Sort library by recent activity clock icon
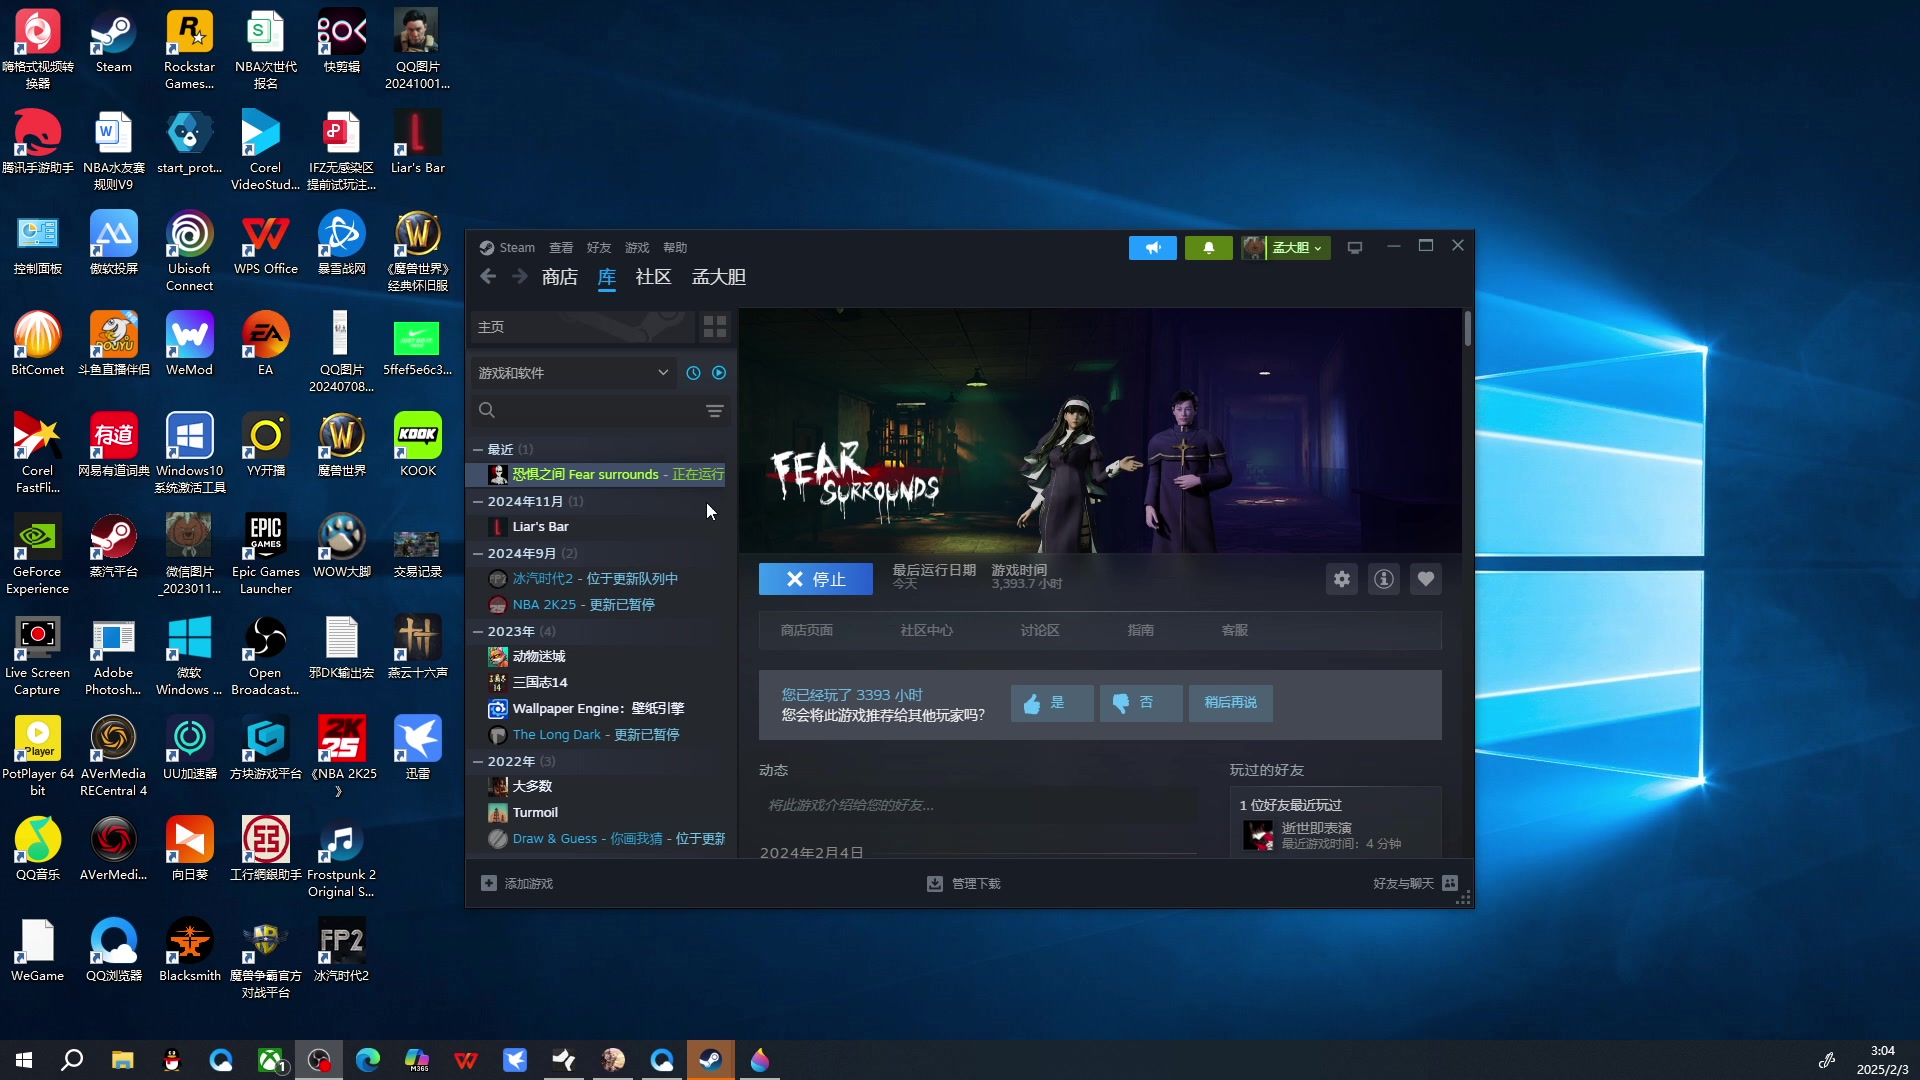The width and height of the screenshot is (1920, 1080). tap(693, 373)
